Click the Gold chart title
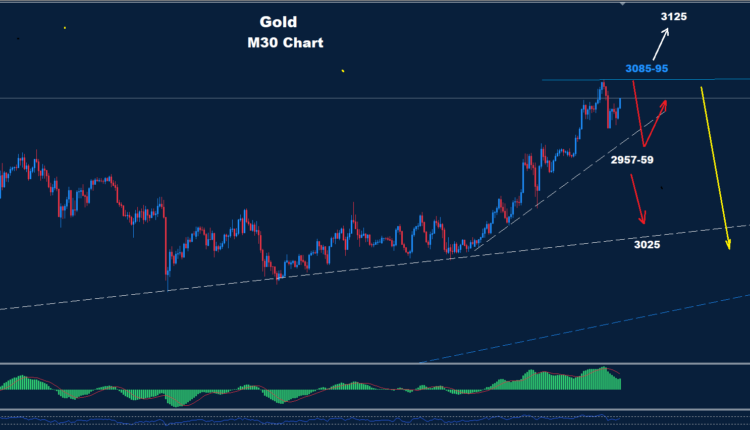 (279, 20)
